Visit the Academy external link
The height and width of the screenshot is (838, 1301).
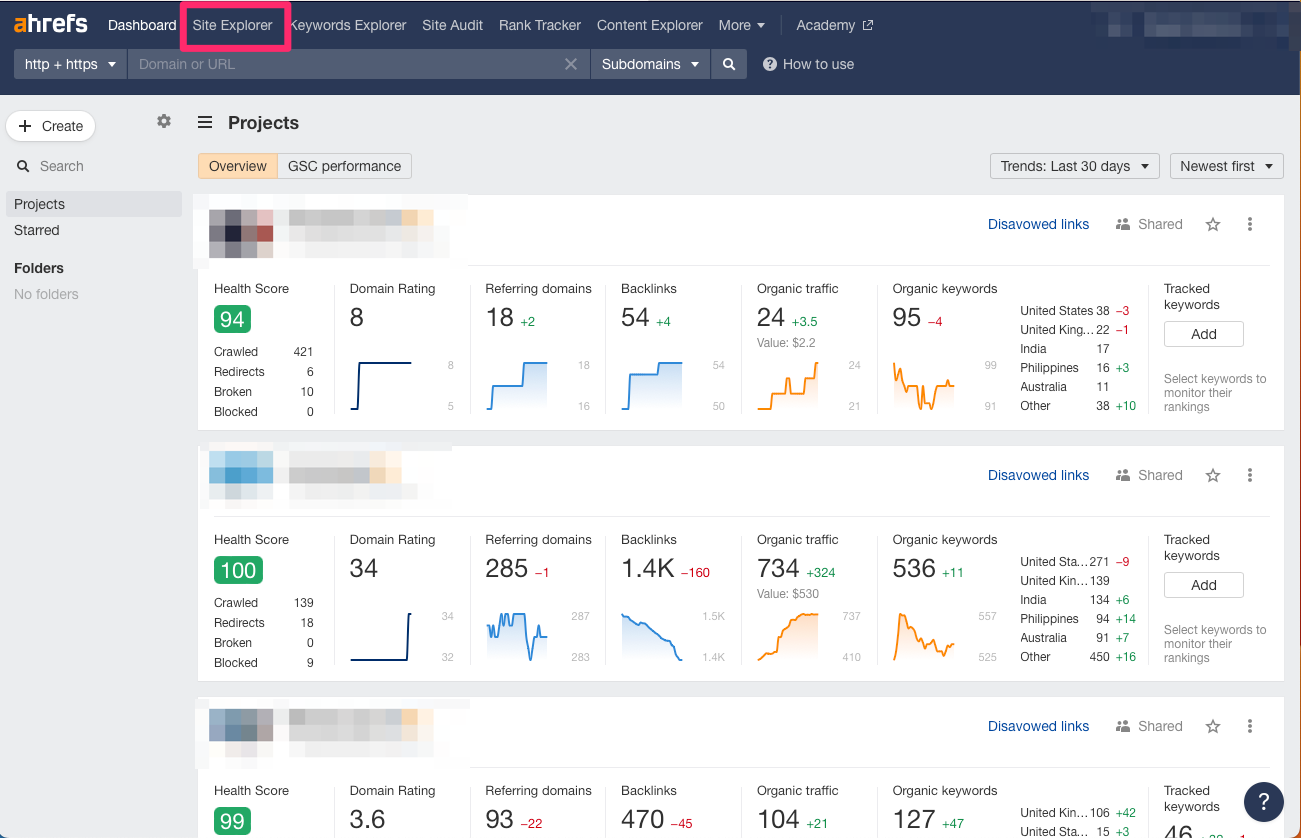834,25
